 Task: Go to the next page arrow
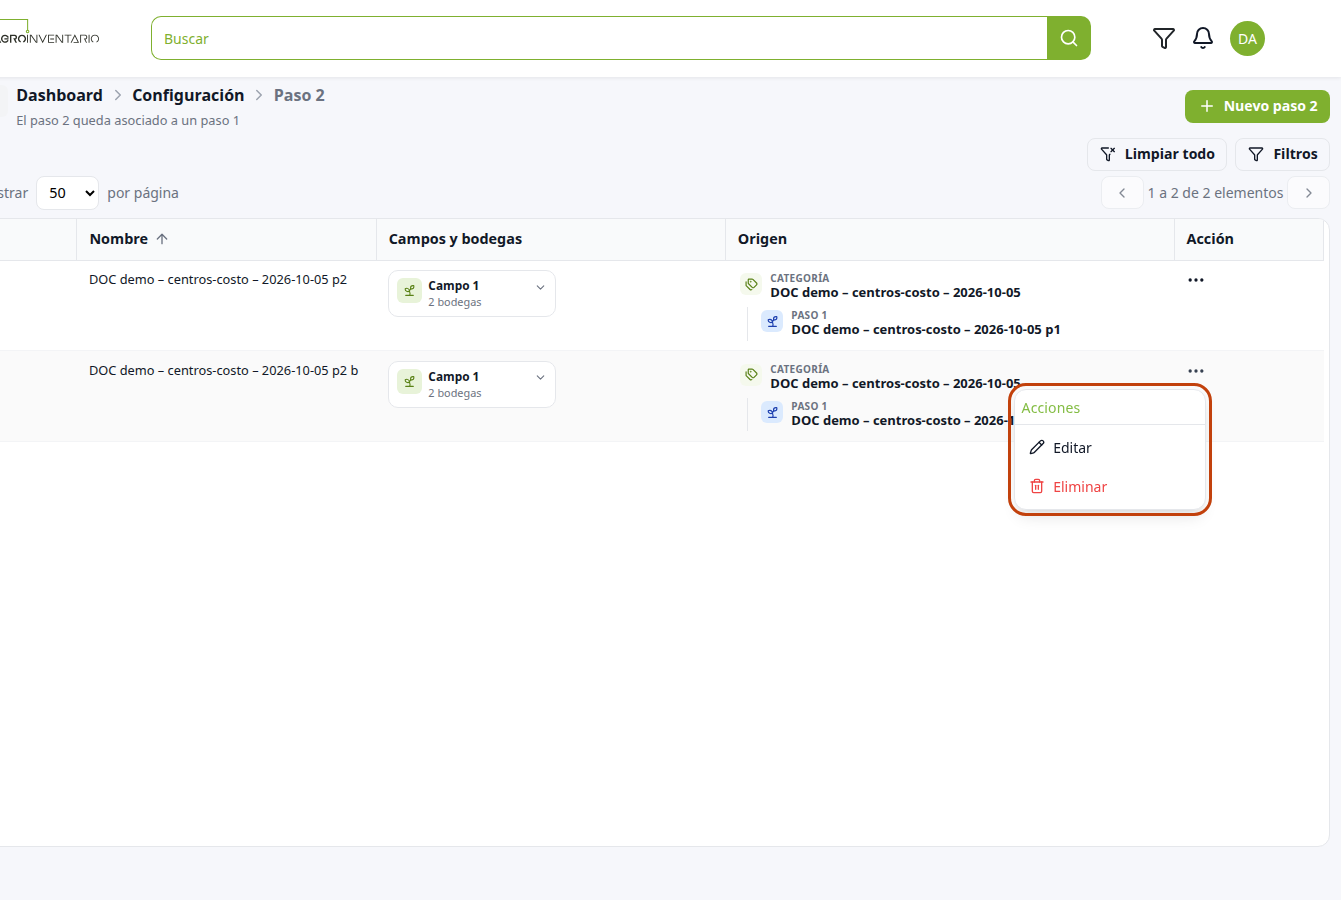click(x=1308, y=193)
